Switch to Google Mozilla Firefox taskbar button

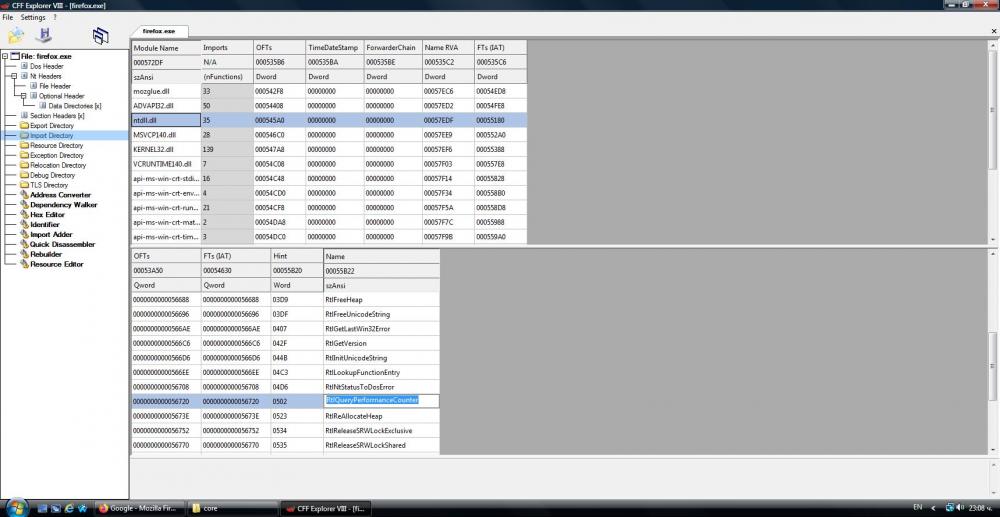coord(139,508)
